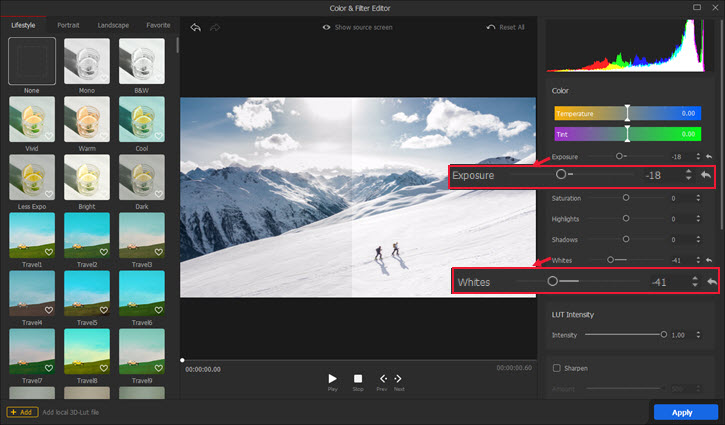Go to previous frame with Prev

click(x=382, y=379)
